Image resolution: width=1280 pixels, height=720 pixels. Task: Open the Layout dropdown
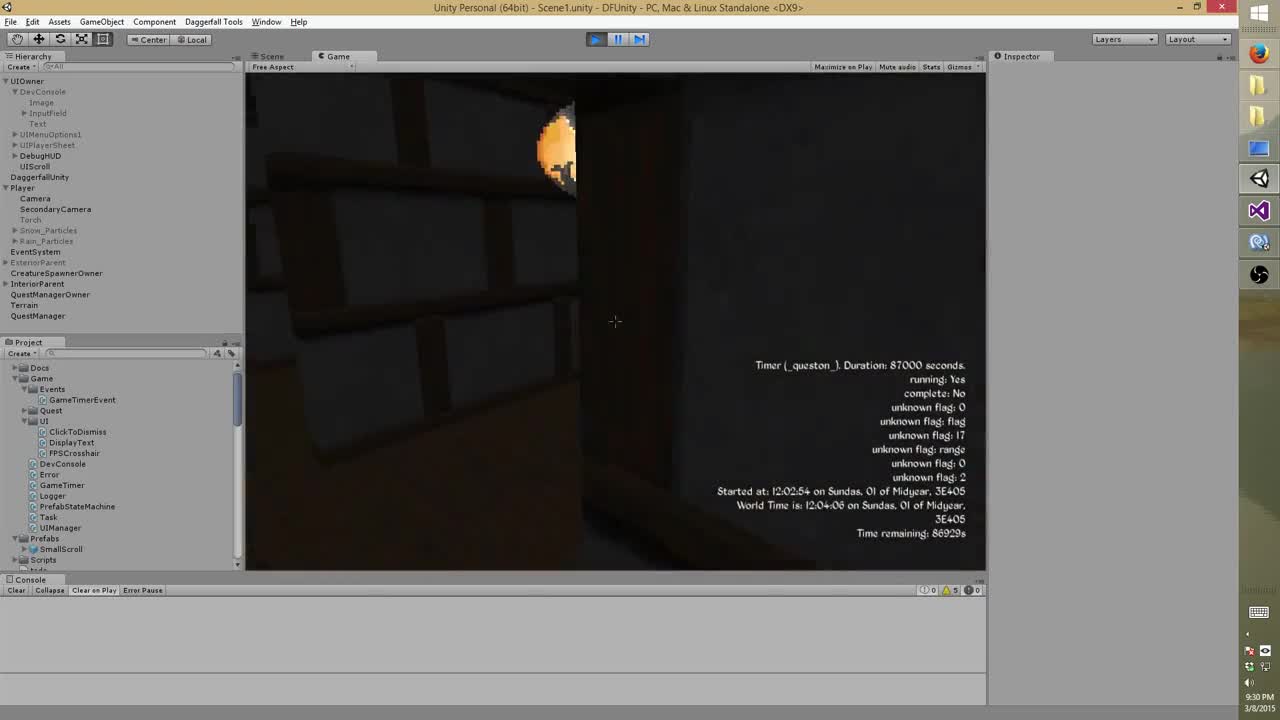click(1197, 39)
